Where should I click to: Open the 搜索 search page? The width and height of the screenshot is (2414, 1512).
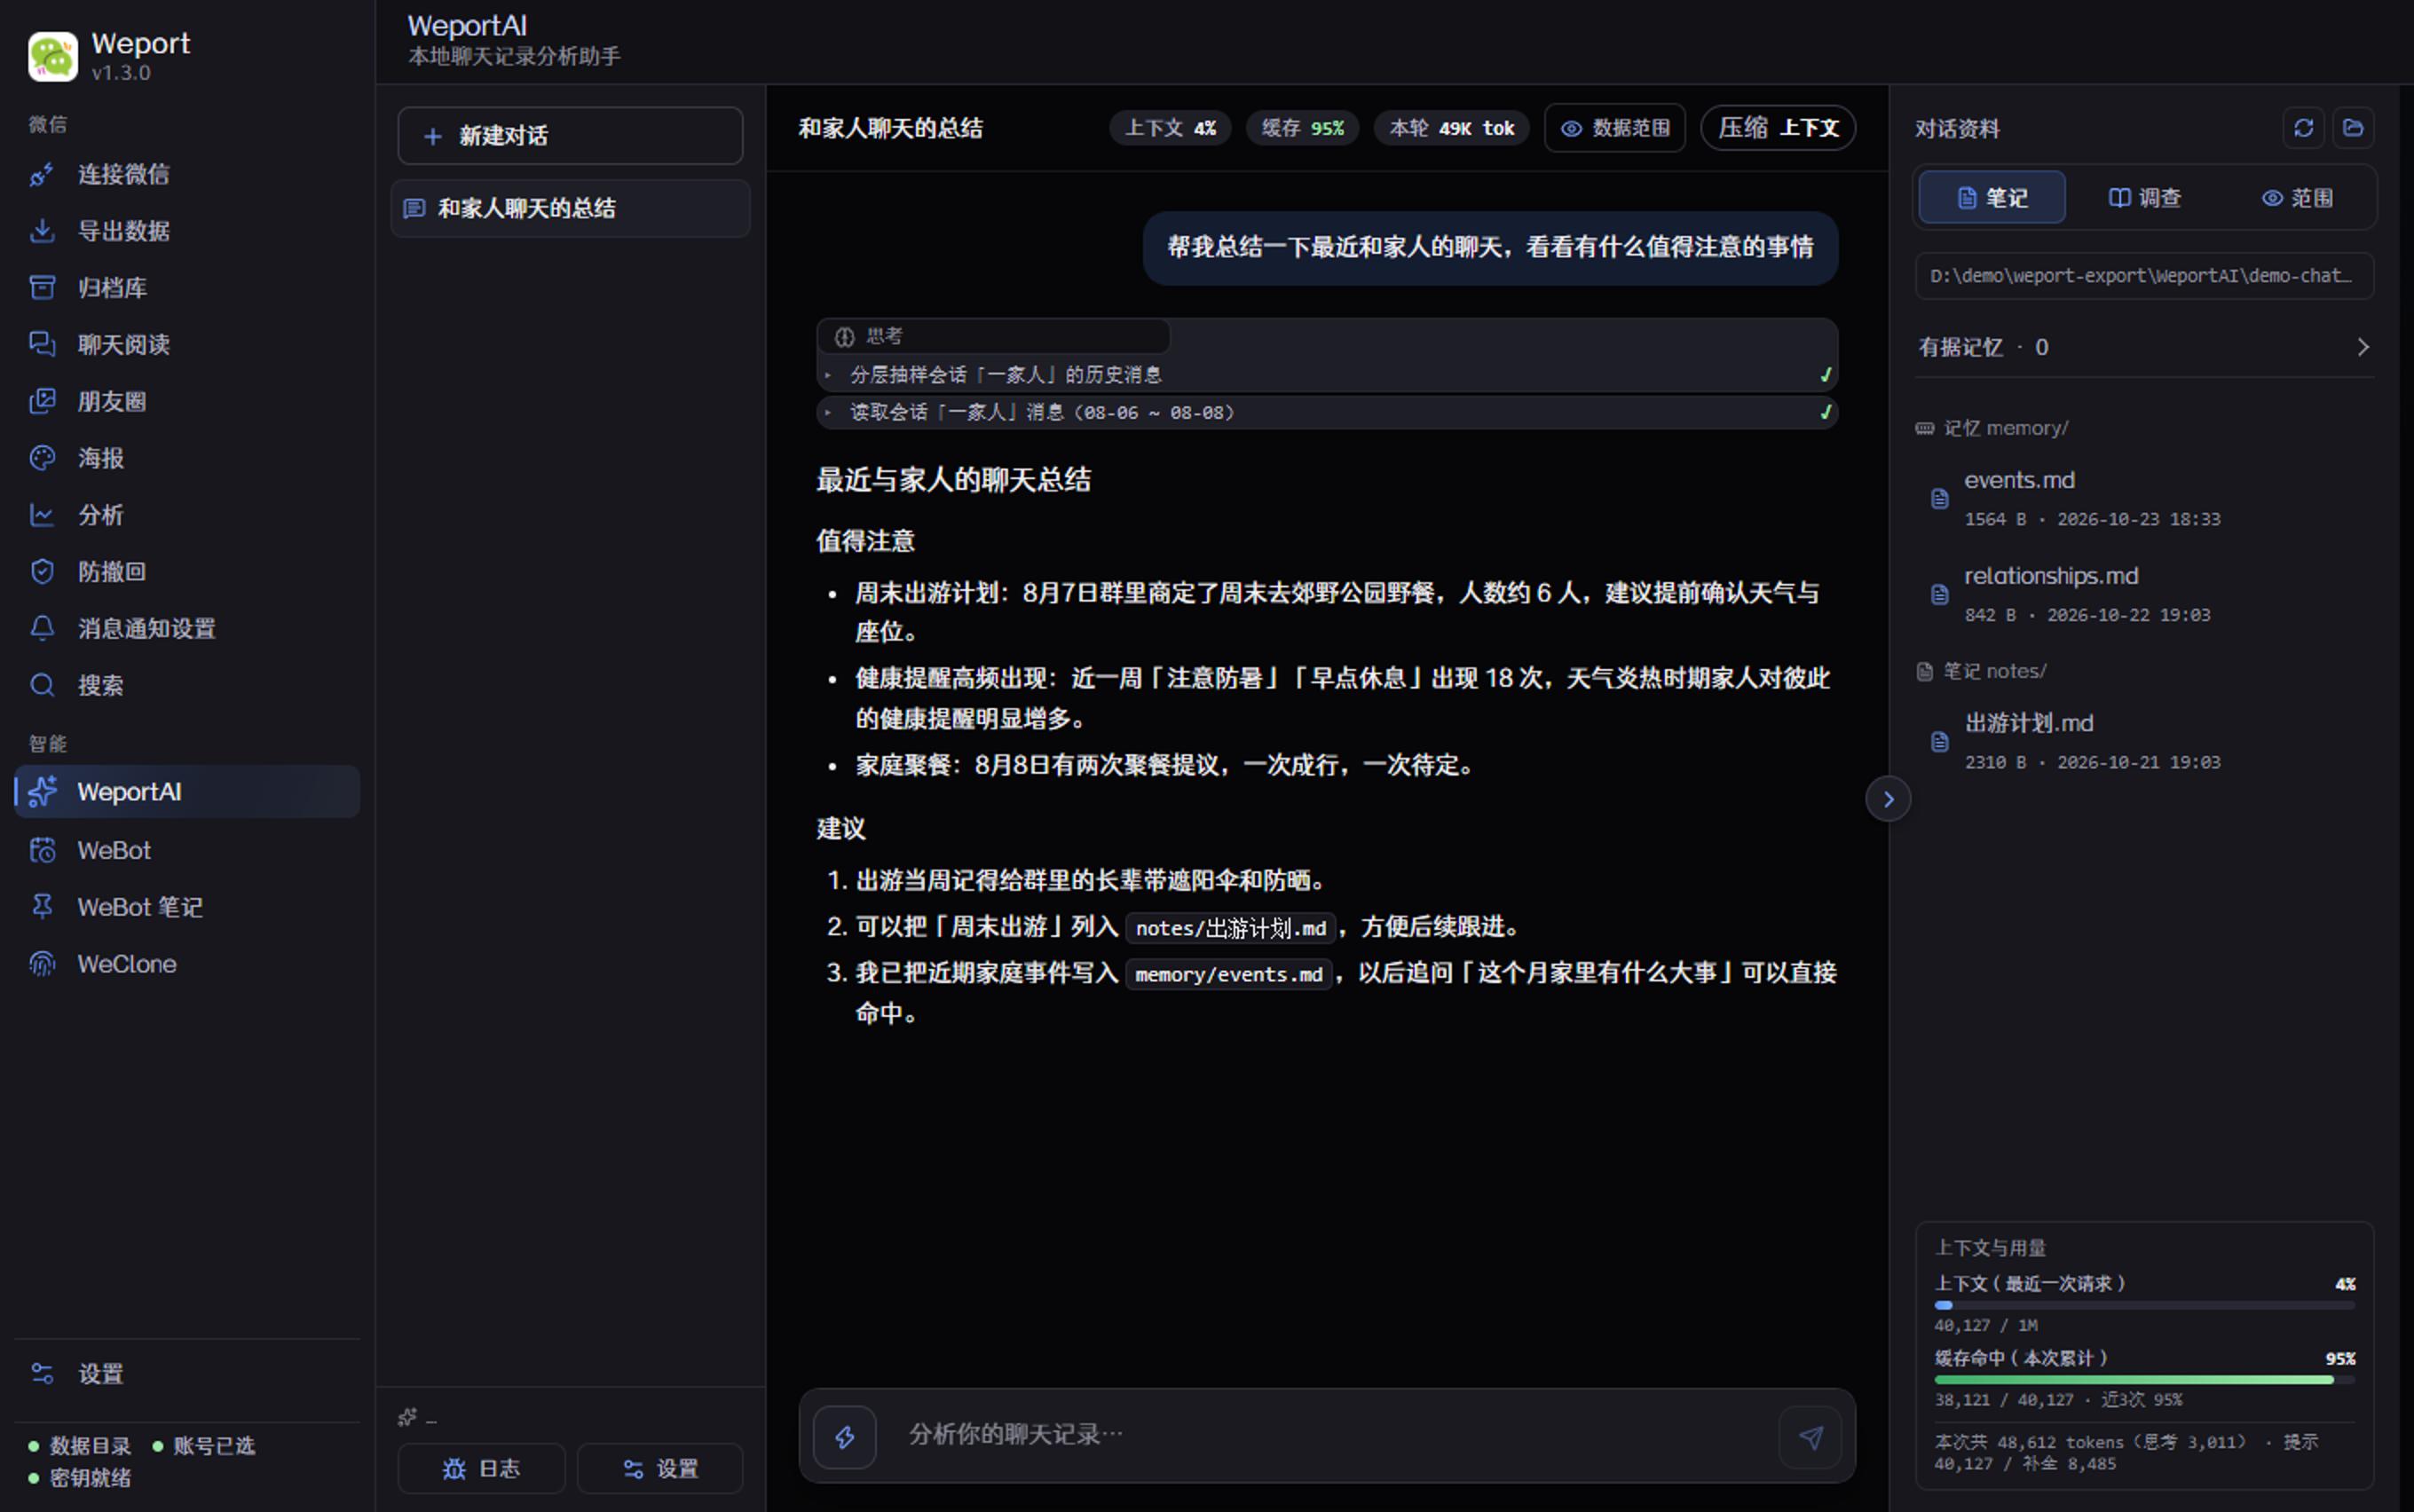[187, 686]
